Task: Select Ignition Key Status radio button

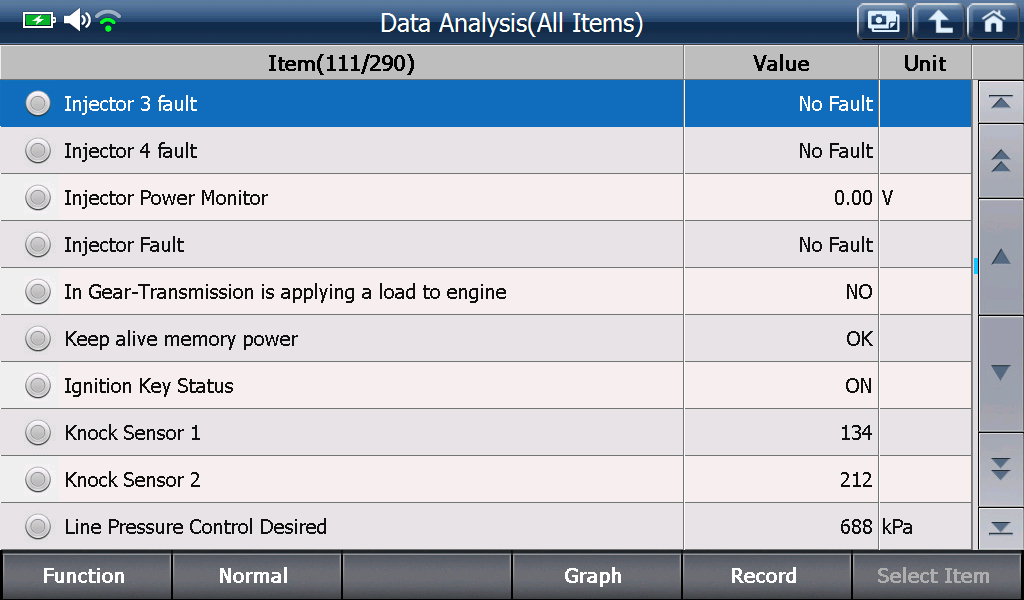Action: point(38,386)
